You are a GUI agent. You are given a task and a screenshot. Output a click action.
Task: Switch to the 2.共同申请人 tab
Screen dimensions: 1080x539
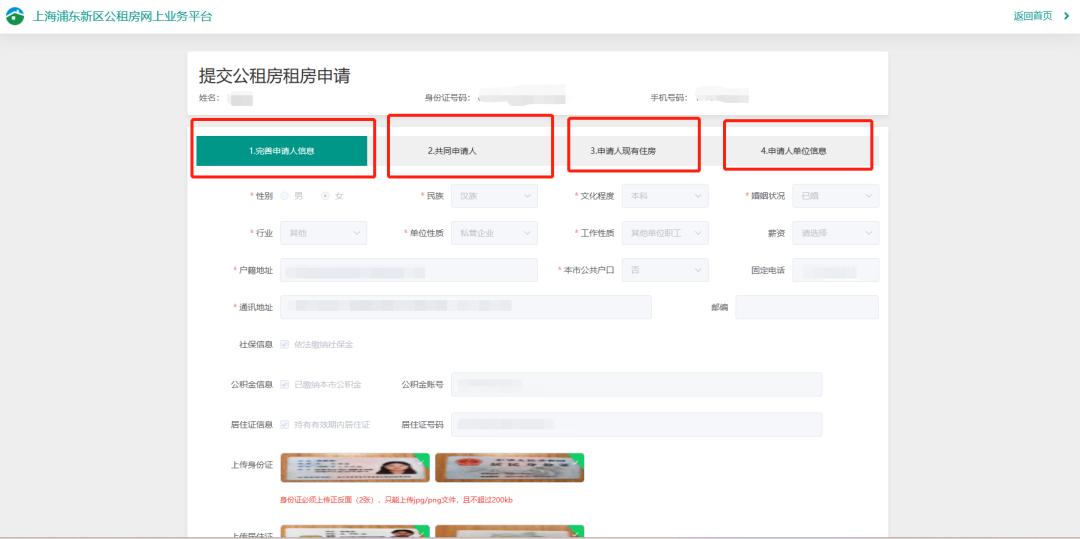452,151
